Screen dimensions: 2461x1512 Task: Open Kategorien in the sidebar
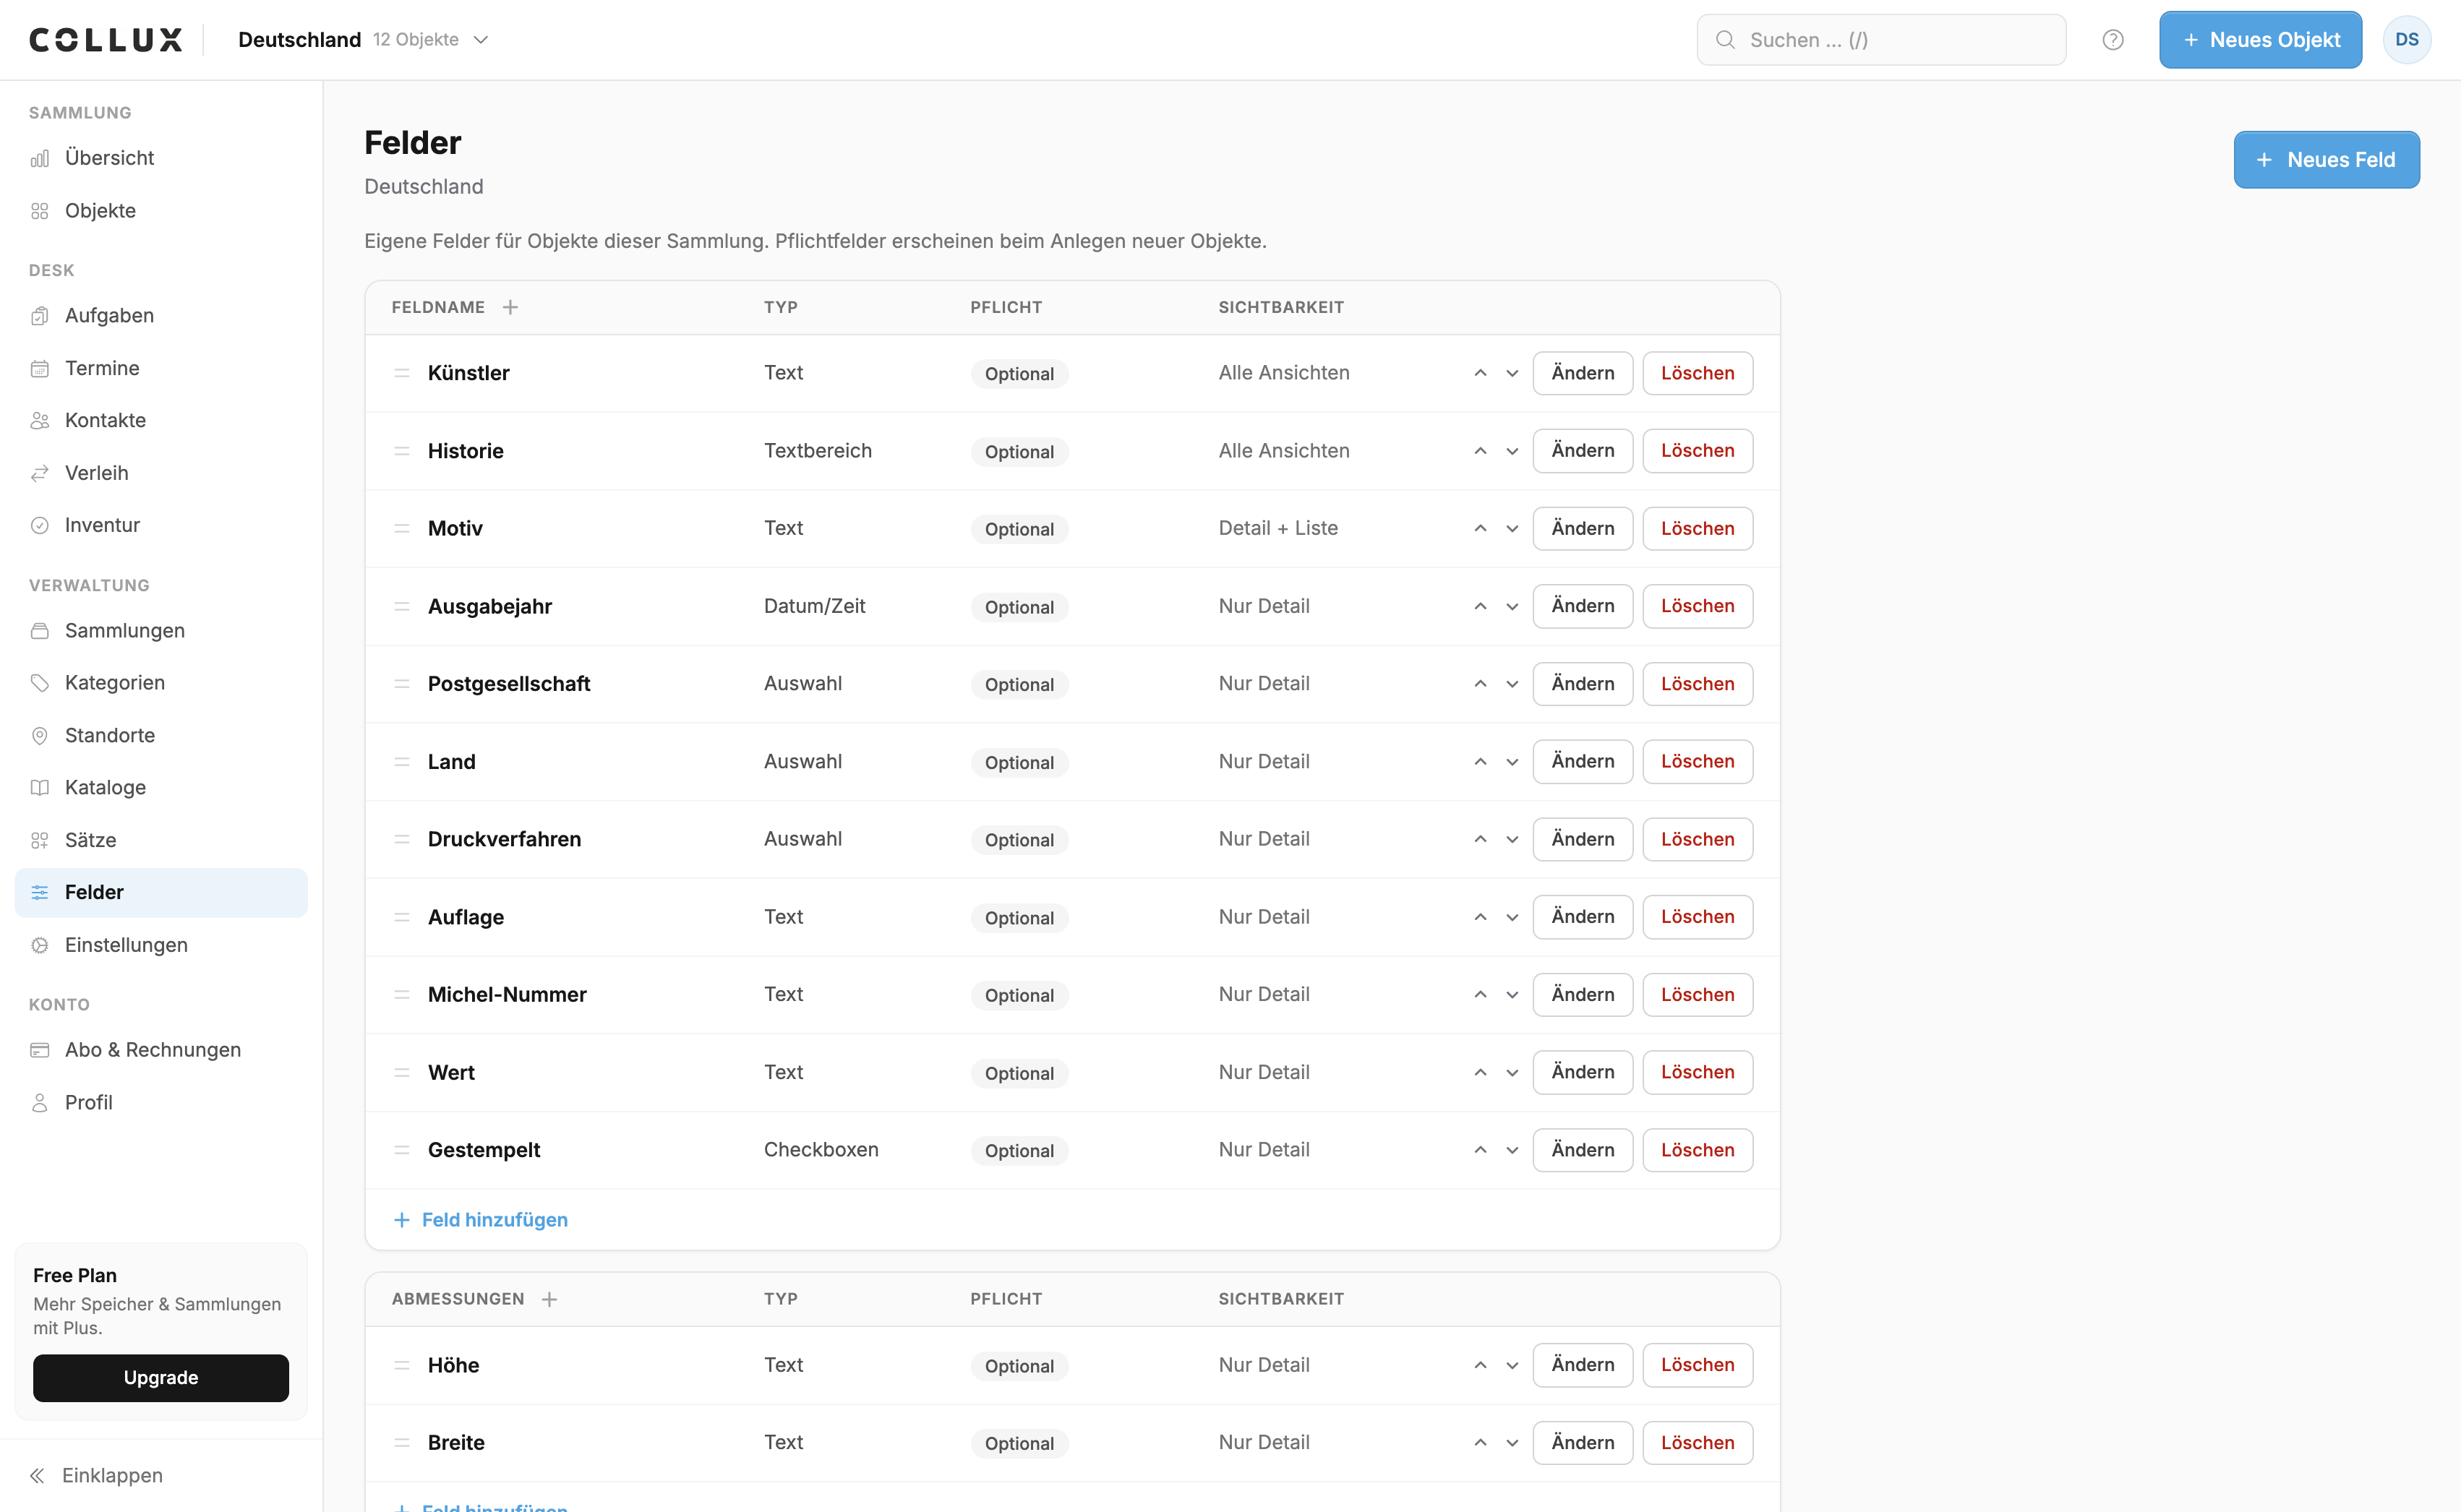coord(161,683)
